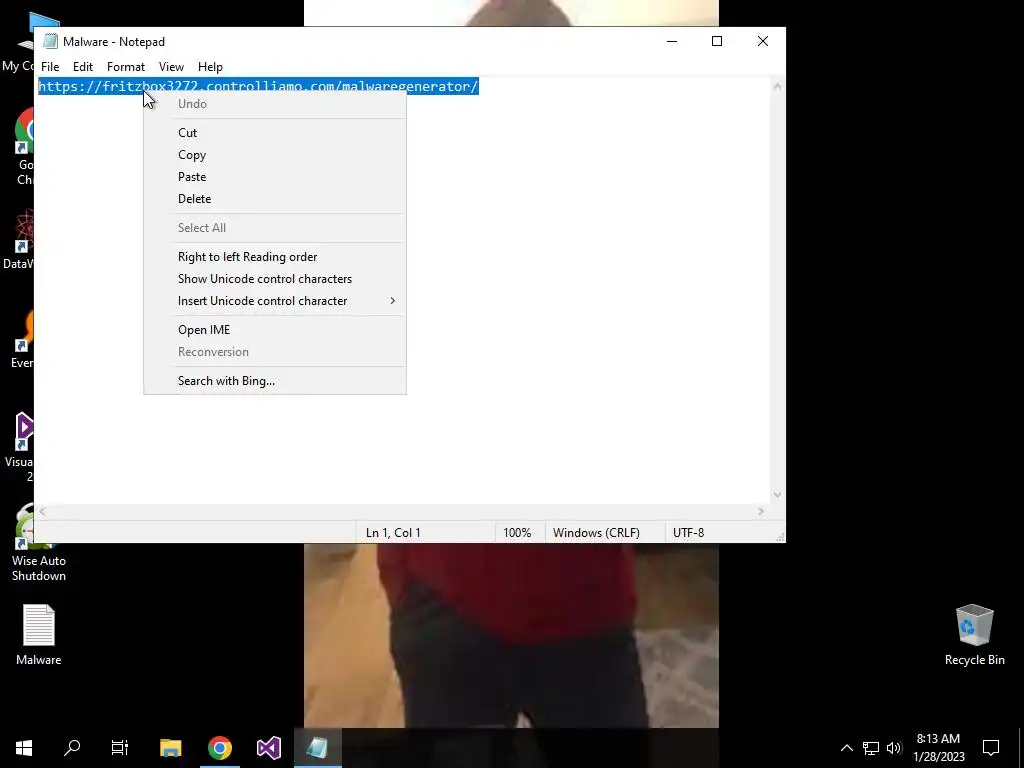Choose Cut from the context menu

pyautogui.click(x=275, y=133)
